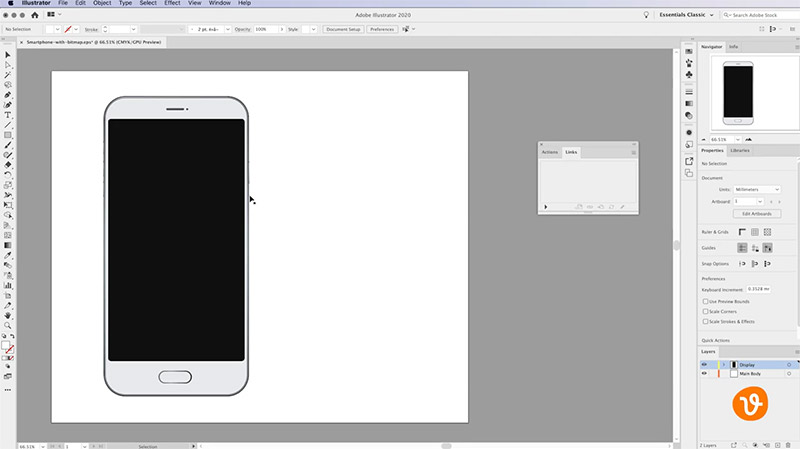Click the Keyboard Increment input field
Image resolution: width=800 pixels, height=449 pixels.
click(759, 289)
